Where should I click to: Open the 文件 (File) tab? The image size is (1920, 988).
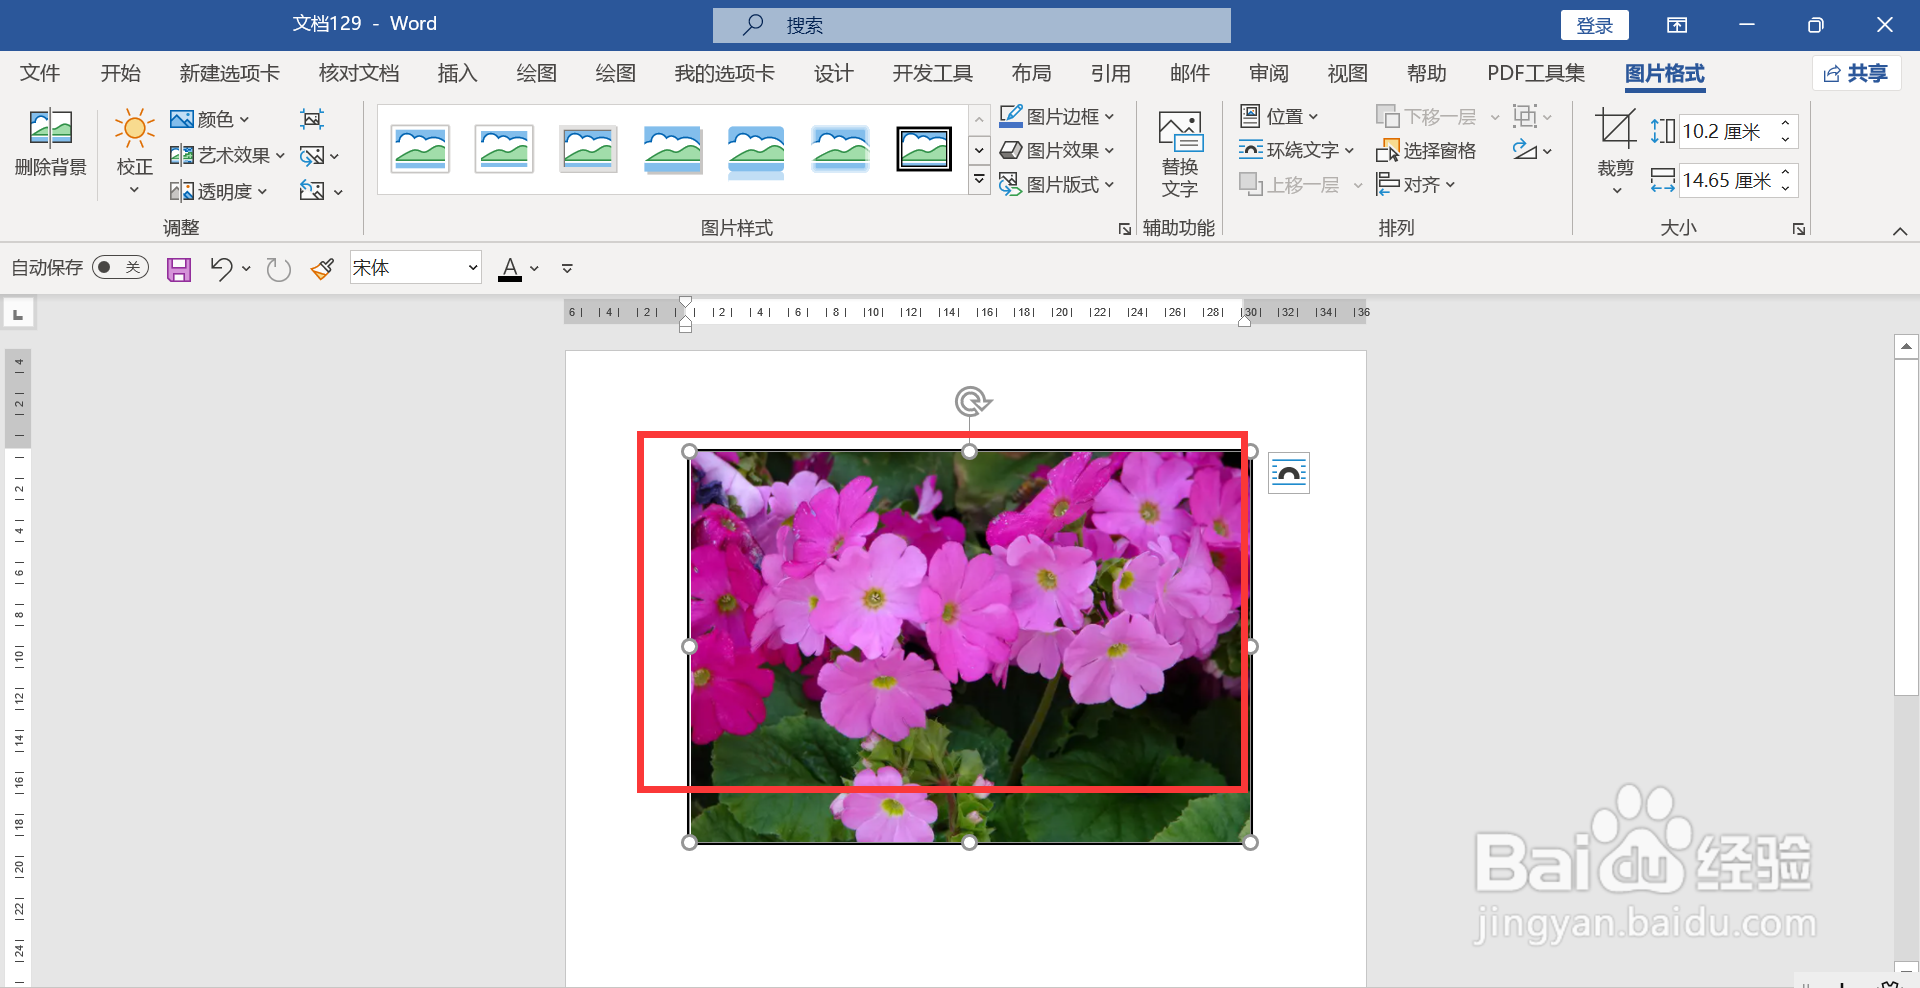point(40,73)
